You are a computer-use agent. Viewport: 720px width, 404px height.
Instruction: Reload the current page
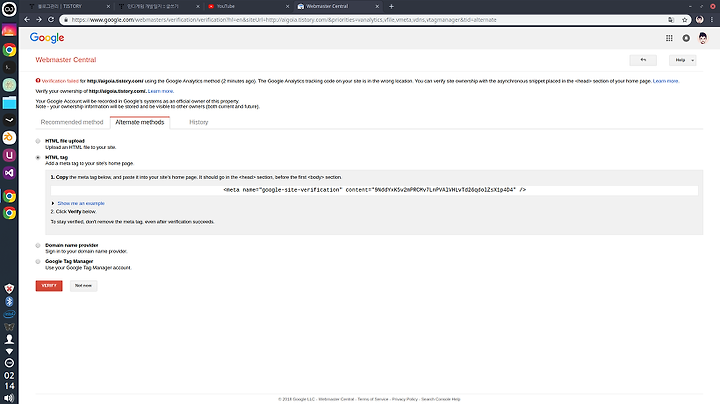(51, 20)
